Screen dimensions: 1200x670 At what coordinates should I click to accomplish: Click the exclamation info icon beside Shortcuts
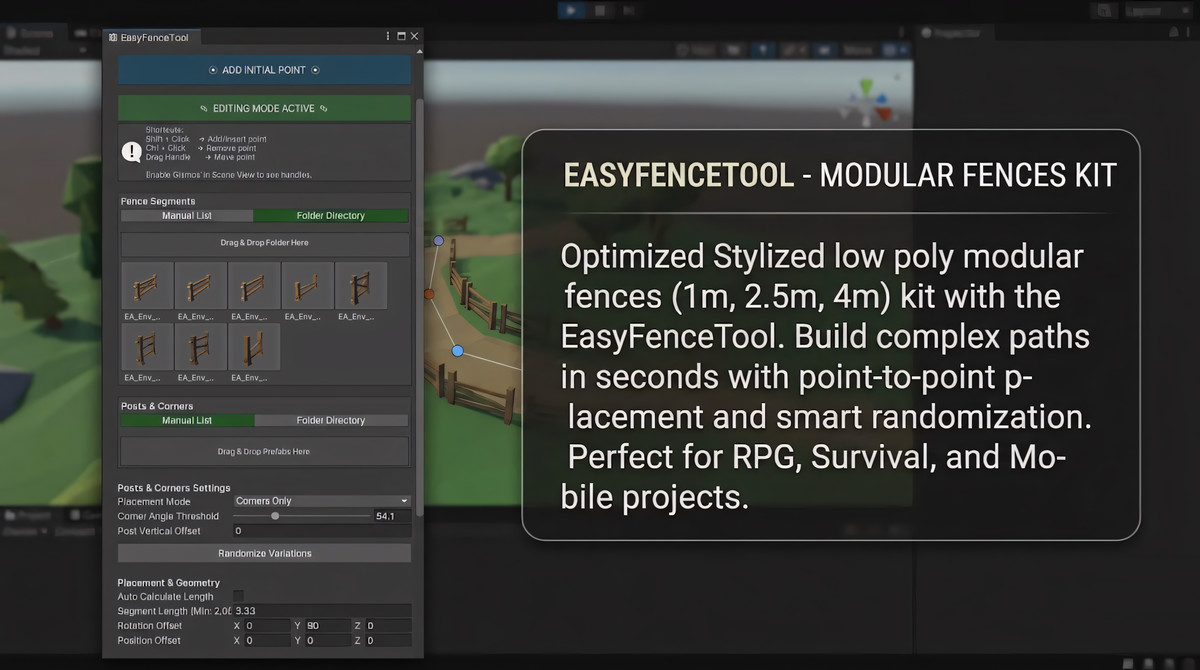click(132, 151)
